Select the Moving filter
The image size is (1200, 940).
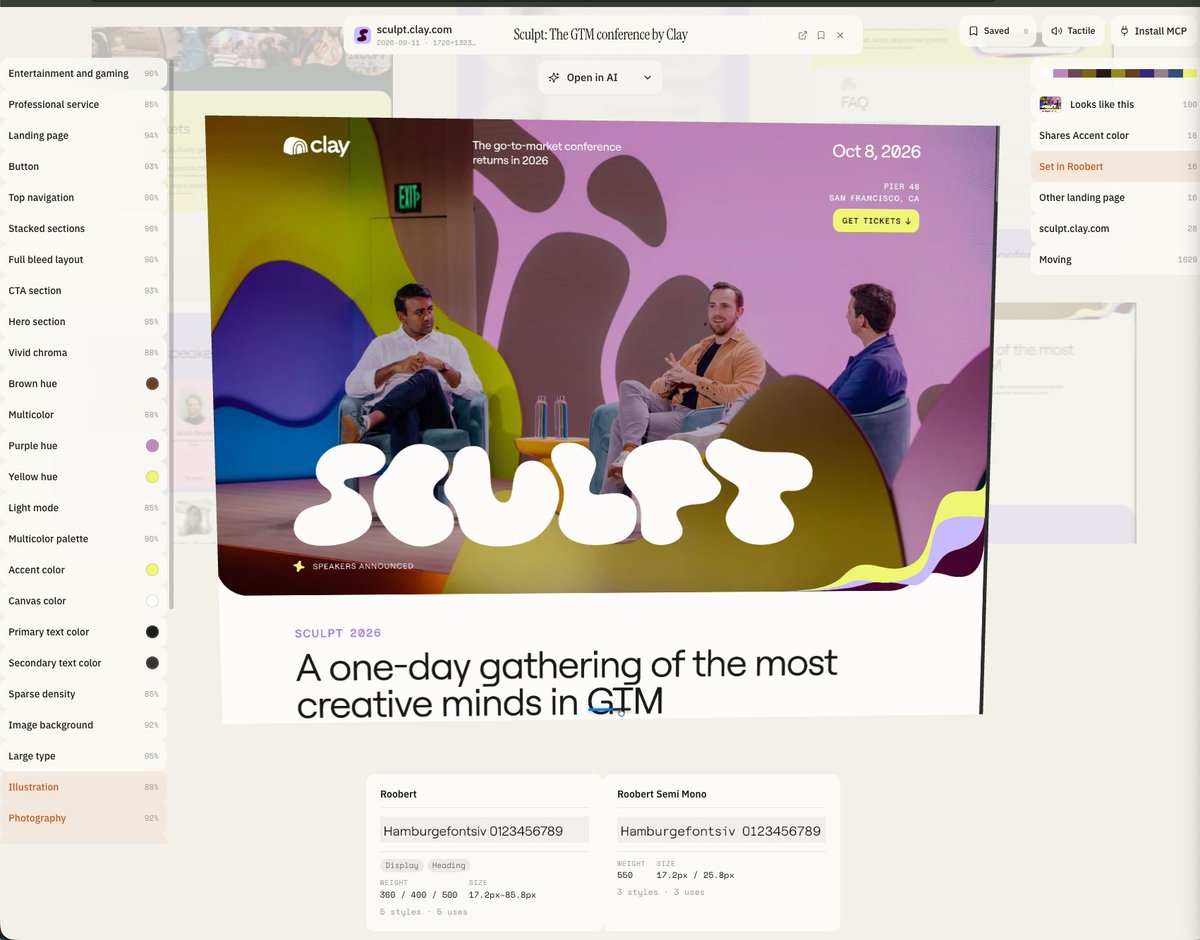(1115, 260)
